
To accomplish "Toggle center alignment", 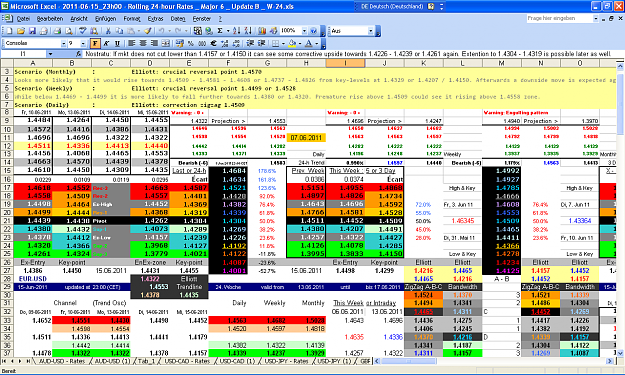I will pyautogui.click(x=143, y=43).
